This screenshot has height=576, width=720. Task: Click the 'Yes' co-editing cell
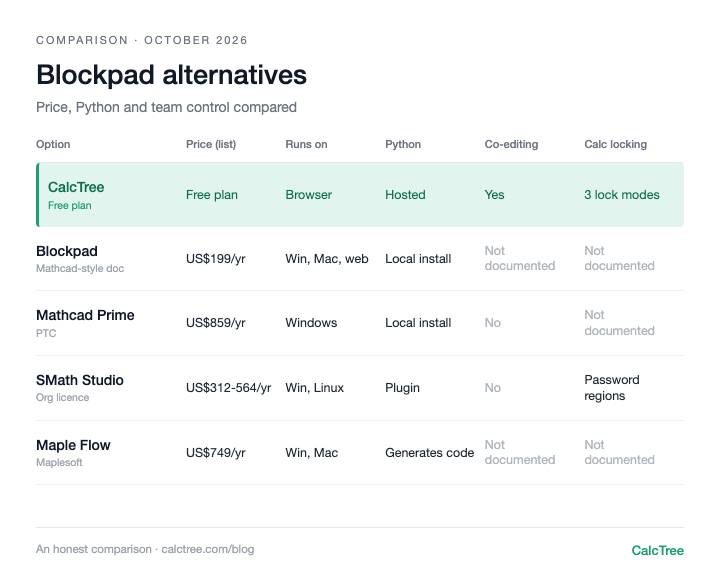click(495, 195)
